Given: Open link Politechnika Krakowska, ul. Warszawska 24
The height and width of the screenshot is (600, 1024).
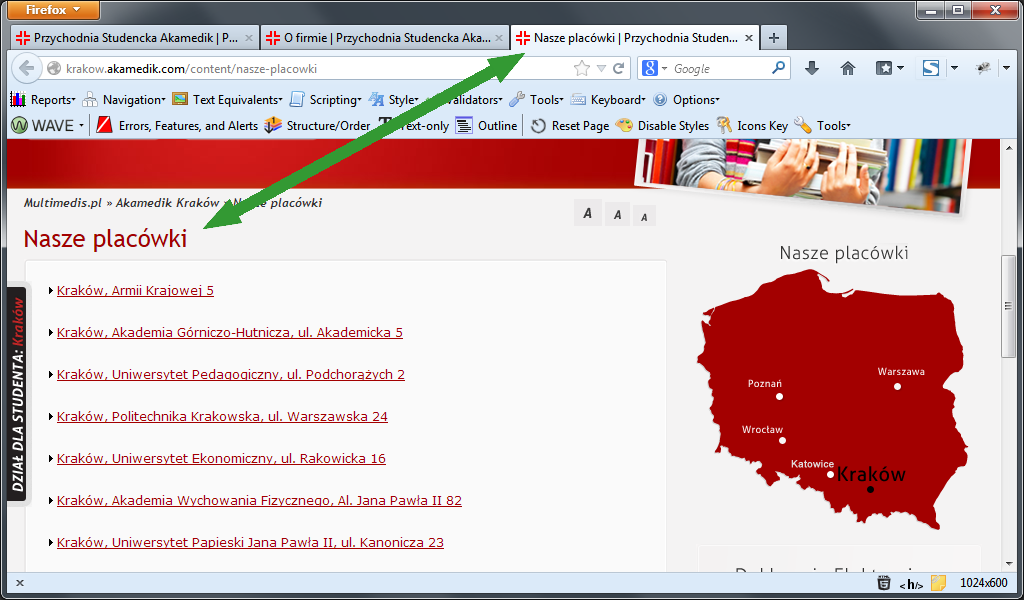Looking at the screenshot, I should tap(222, 417).
